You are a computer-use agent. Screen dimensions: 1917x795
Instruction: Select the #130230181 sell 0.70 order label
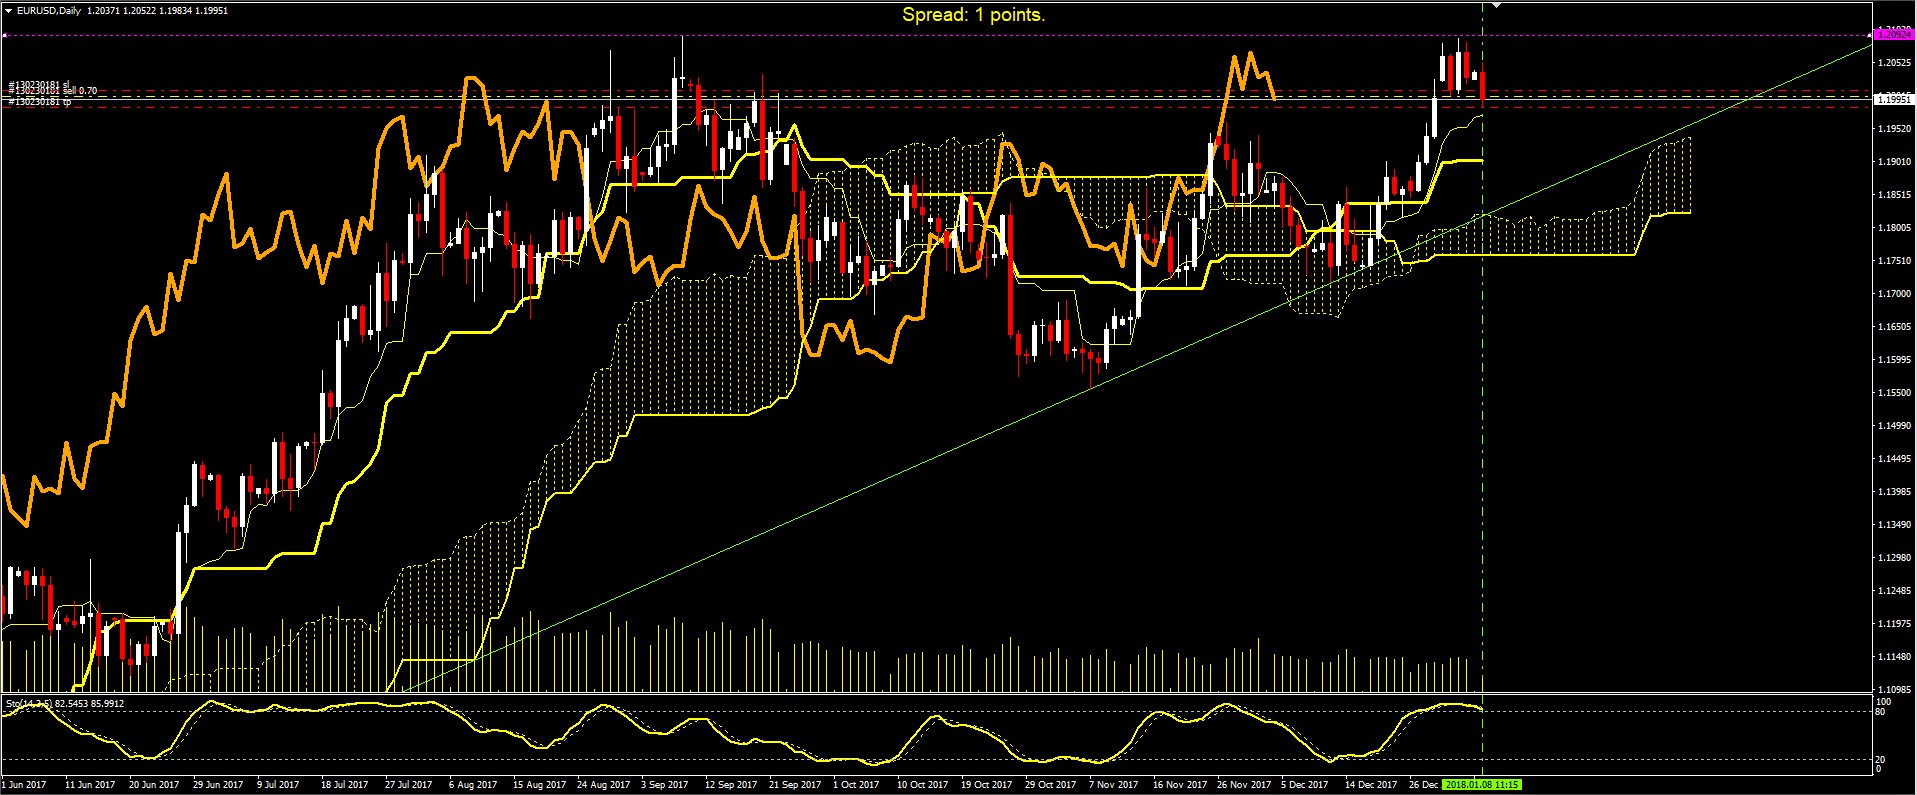click(53, 92)
